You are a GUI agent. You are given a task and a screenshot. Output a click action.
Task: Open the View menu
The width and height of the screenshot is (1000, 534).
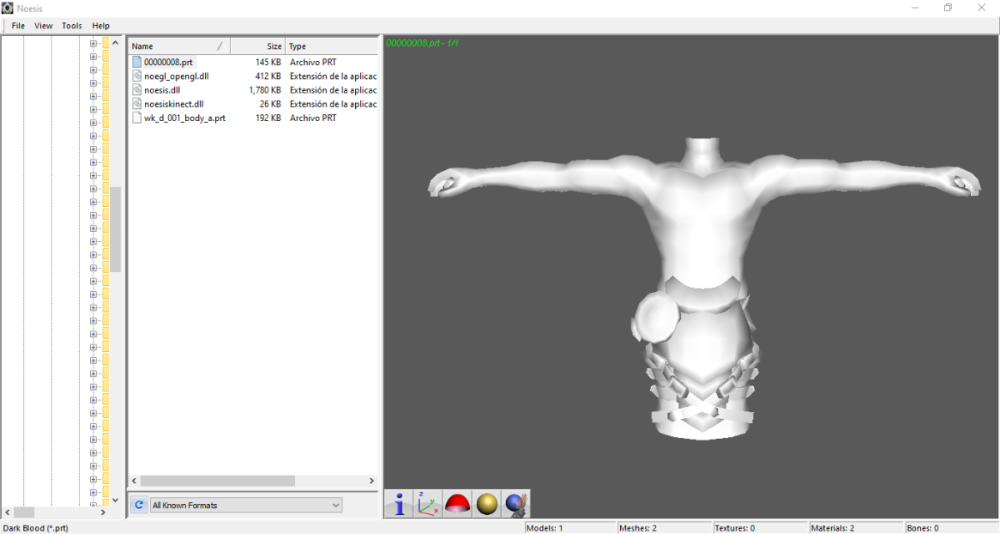point(44,26)
